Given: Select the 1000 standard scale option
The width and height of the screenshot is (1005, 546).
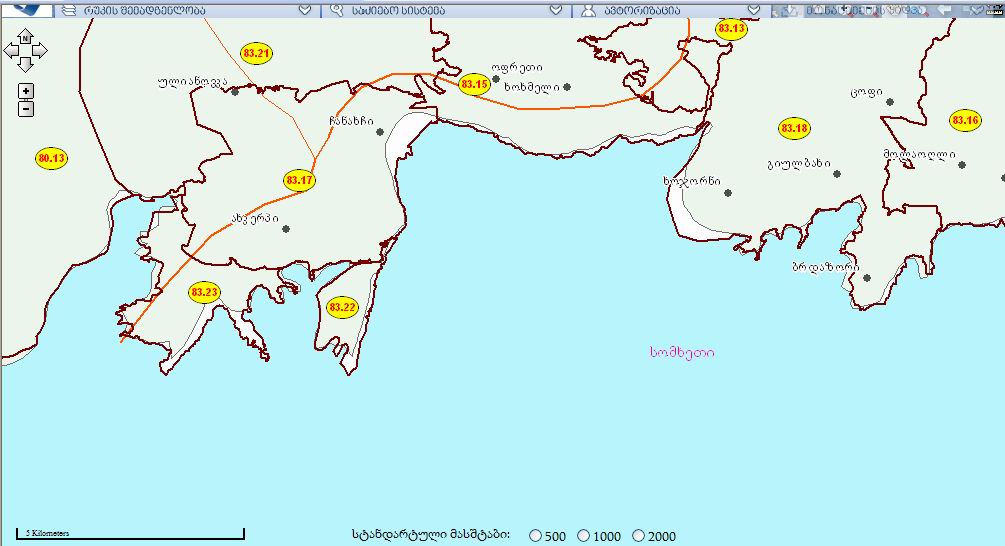Looking at the screenshot, I should 583,536.
